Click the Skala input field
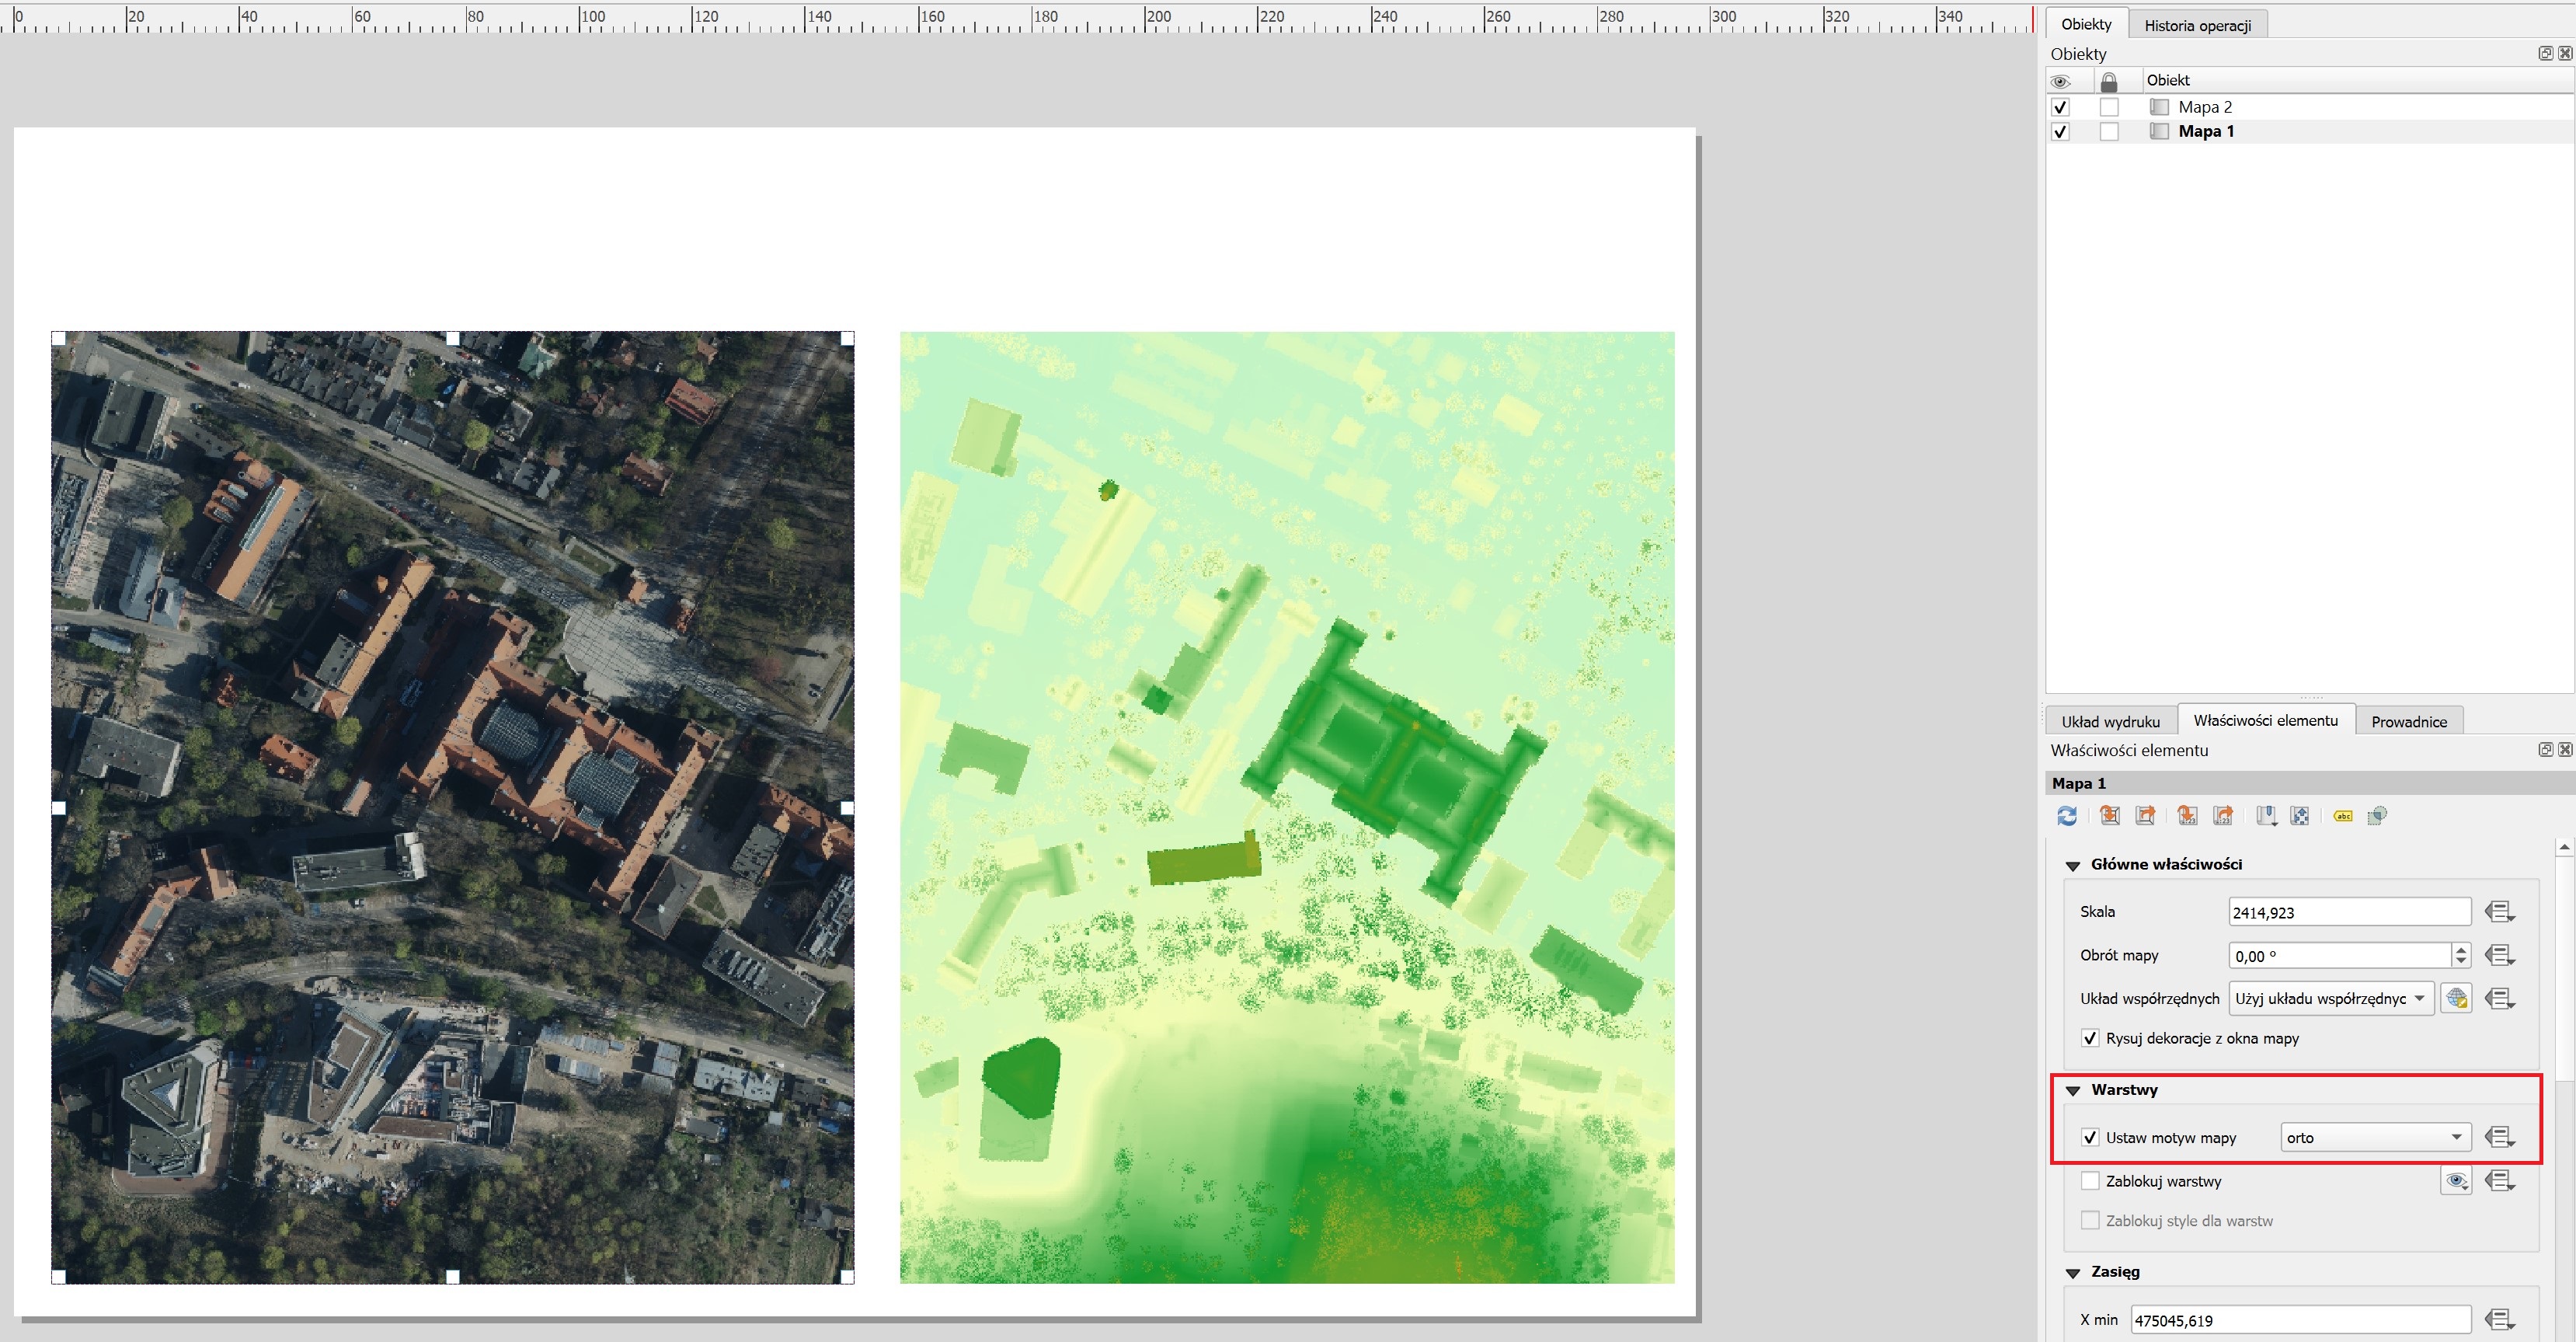The width and height of the screenshot is (2576, 1342). [2350, 912]
